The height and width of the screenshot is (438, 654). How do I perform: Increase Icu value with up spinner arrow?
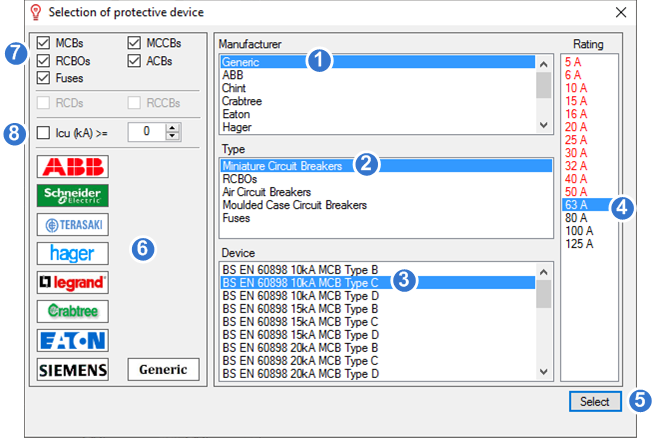tap(172, 128)
